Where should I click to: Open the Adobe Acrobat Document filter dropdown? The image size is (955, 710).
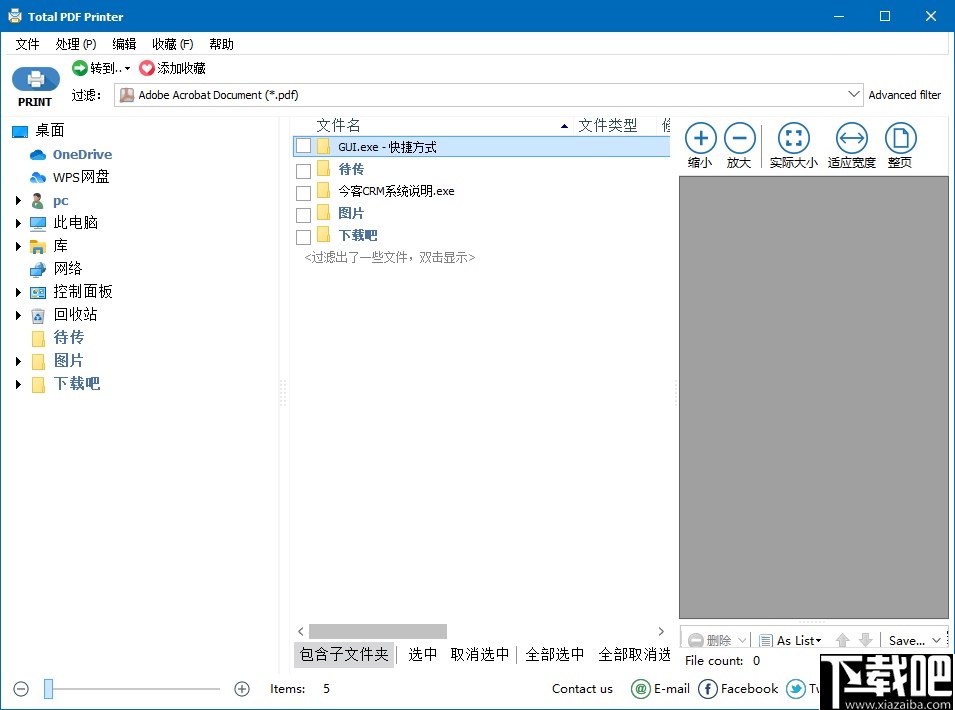pos(855,94)
